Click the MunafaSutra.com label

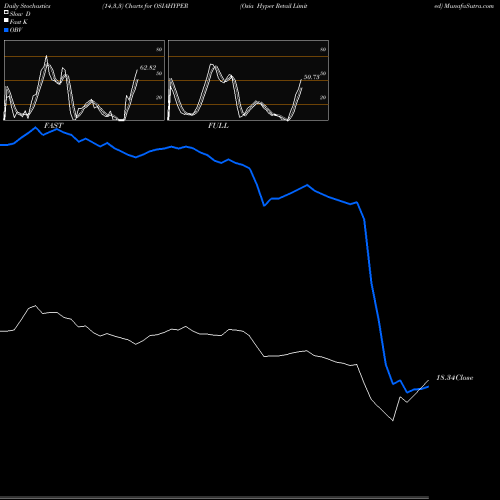[x=469, y=6]
